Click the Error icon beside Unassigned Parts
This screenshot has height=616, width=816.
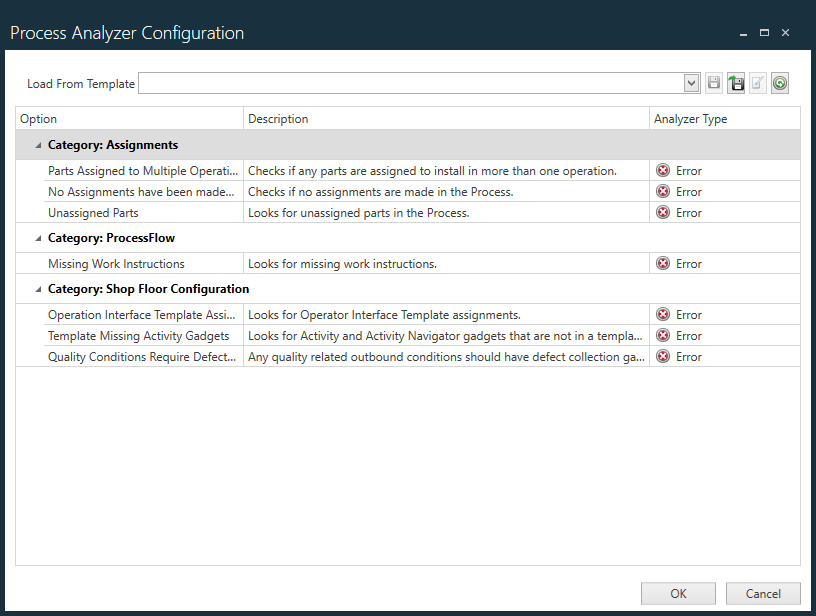coord(662,212)
